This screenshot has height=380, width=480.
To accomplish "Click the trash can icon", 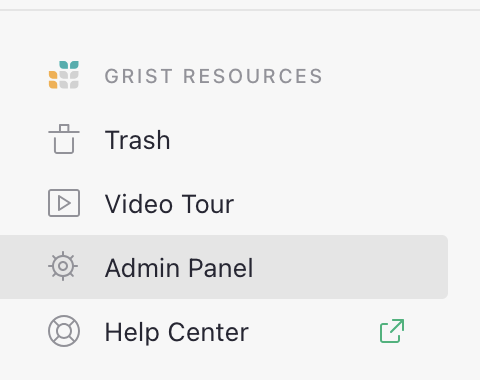I will pos(64,139).
